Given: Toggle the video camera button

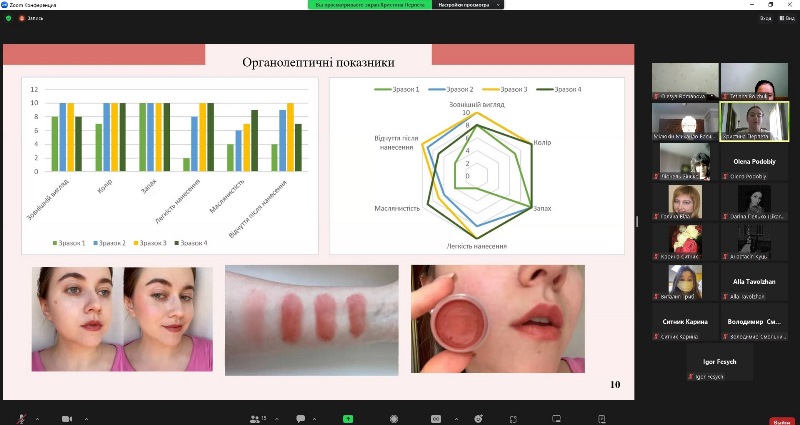Looking at the screenshot, I should pos(67,419).
